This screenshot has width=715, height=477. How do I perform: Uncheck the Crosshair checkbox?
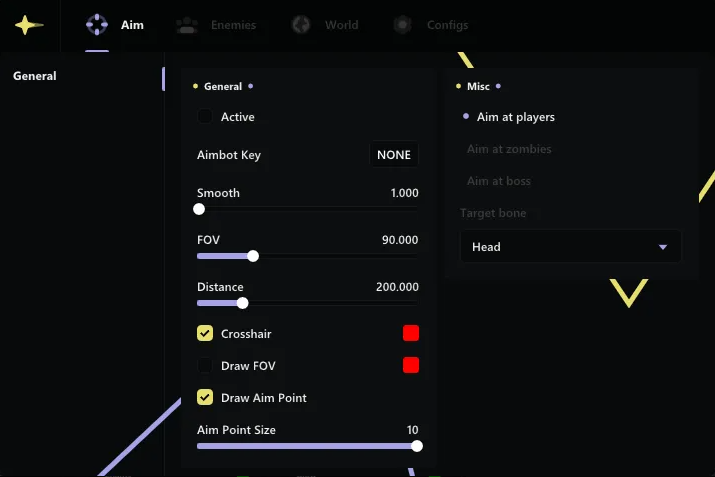click(x=205, y=334)
